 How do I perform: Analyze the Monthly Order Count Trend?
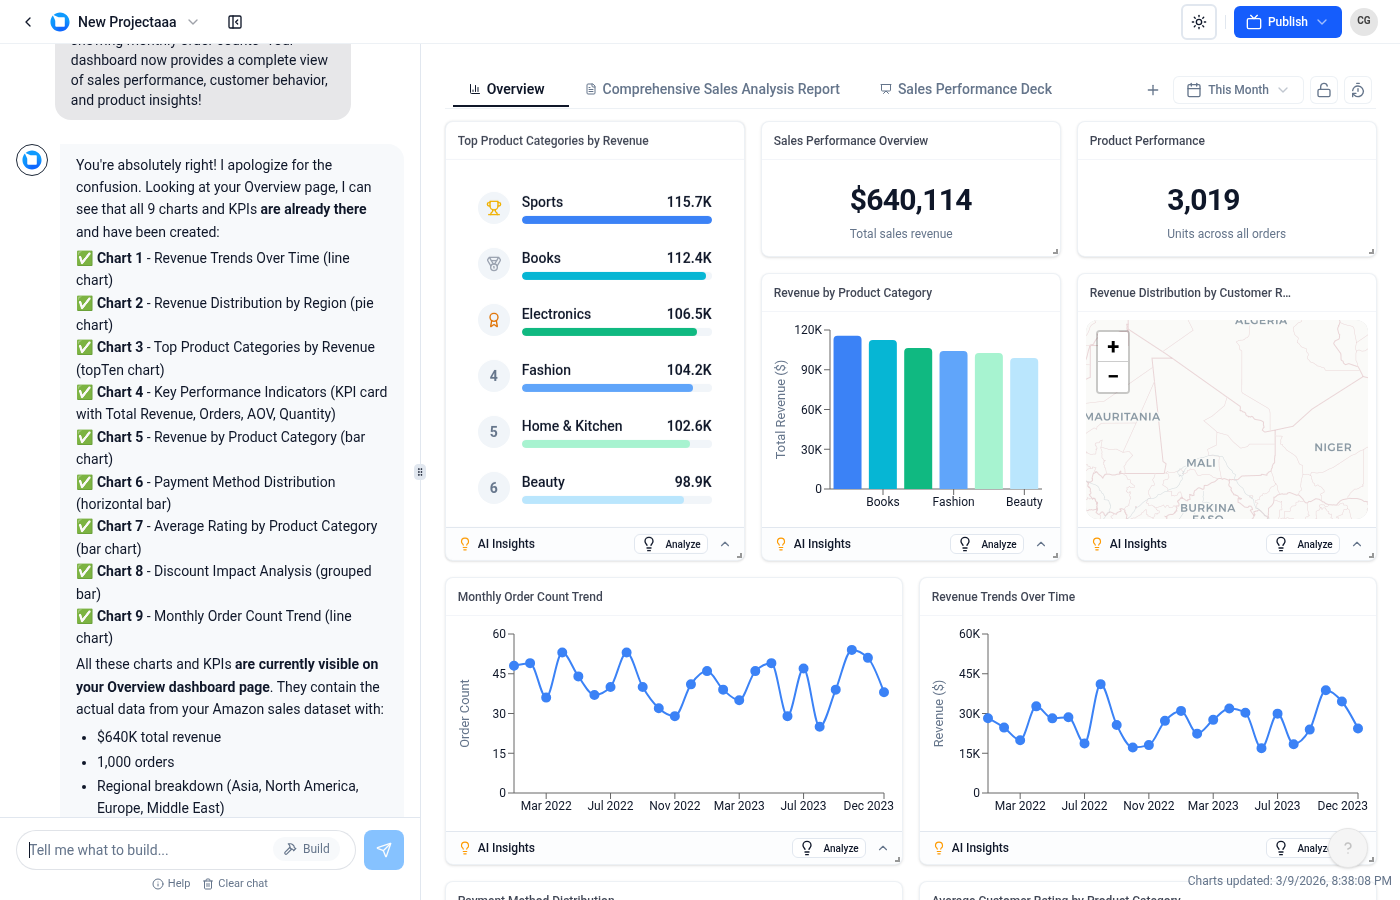pos(829,848)
